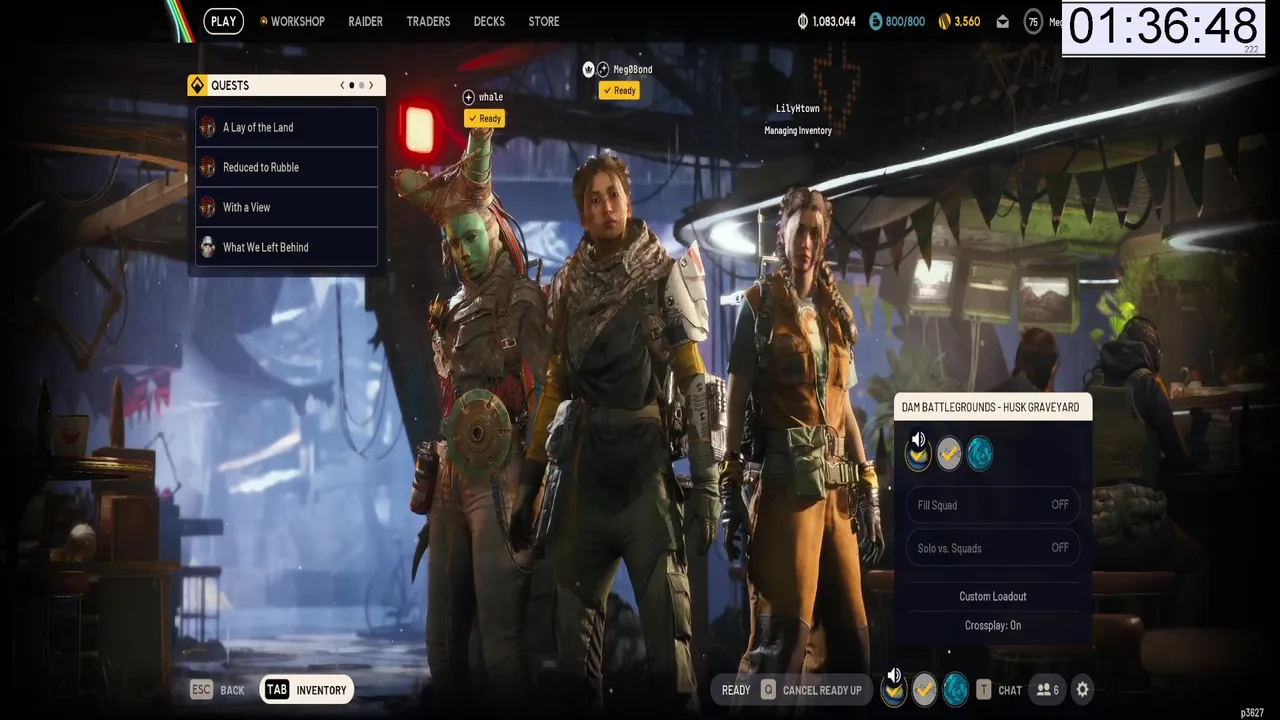Click the grey checkmark avatar in Dam Battlegrounds panel
Viewport: 1280px width, 720px height.
click(949, 454)
